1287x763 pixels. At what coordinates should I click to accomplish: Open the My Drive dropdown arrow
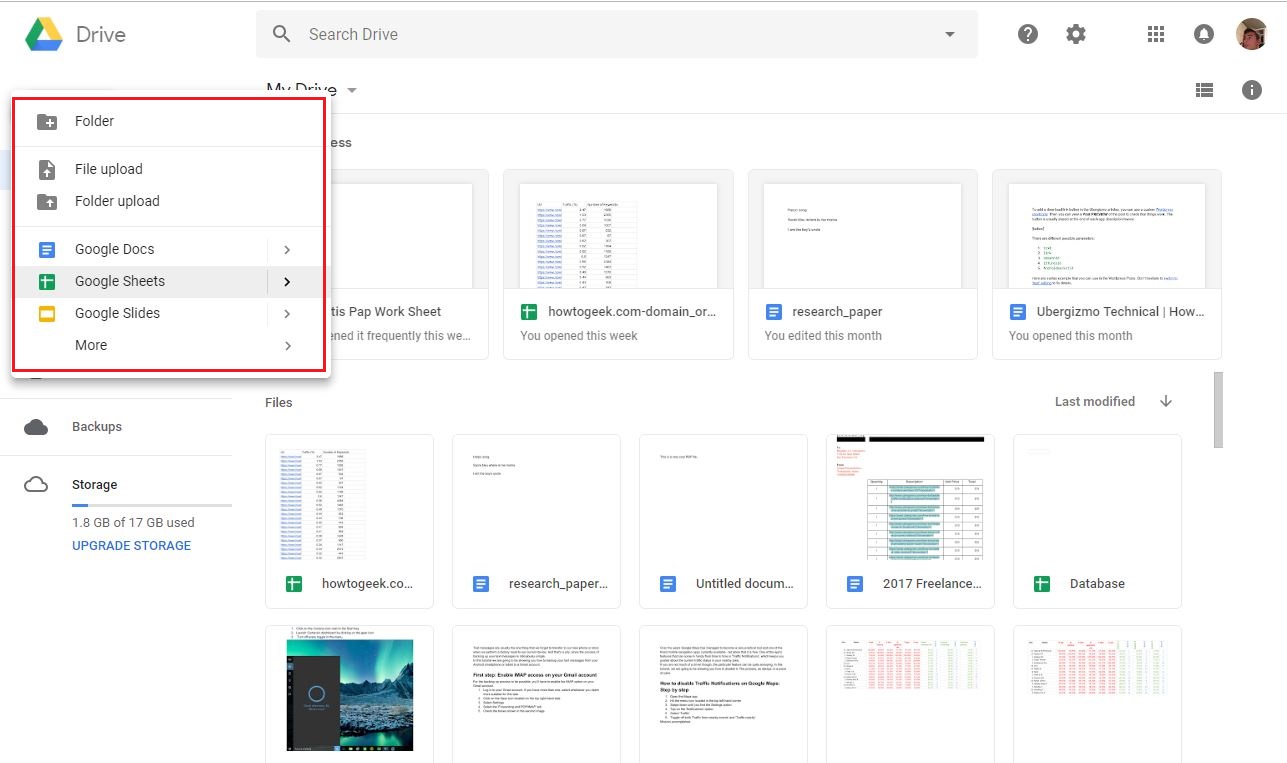(351, 90)
